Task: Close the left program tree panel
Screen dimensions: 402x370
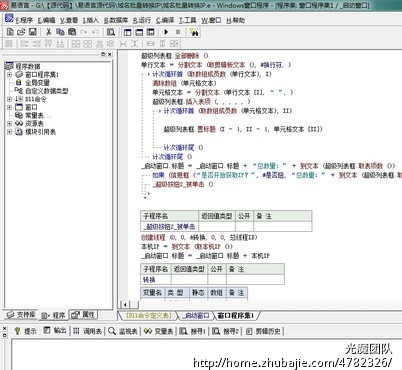Action: pyautogui.click(x=110, y=54)
